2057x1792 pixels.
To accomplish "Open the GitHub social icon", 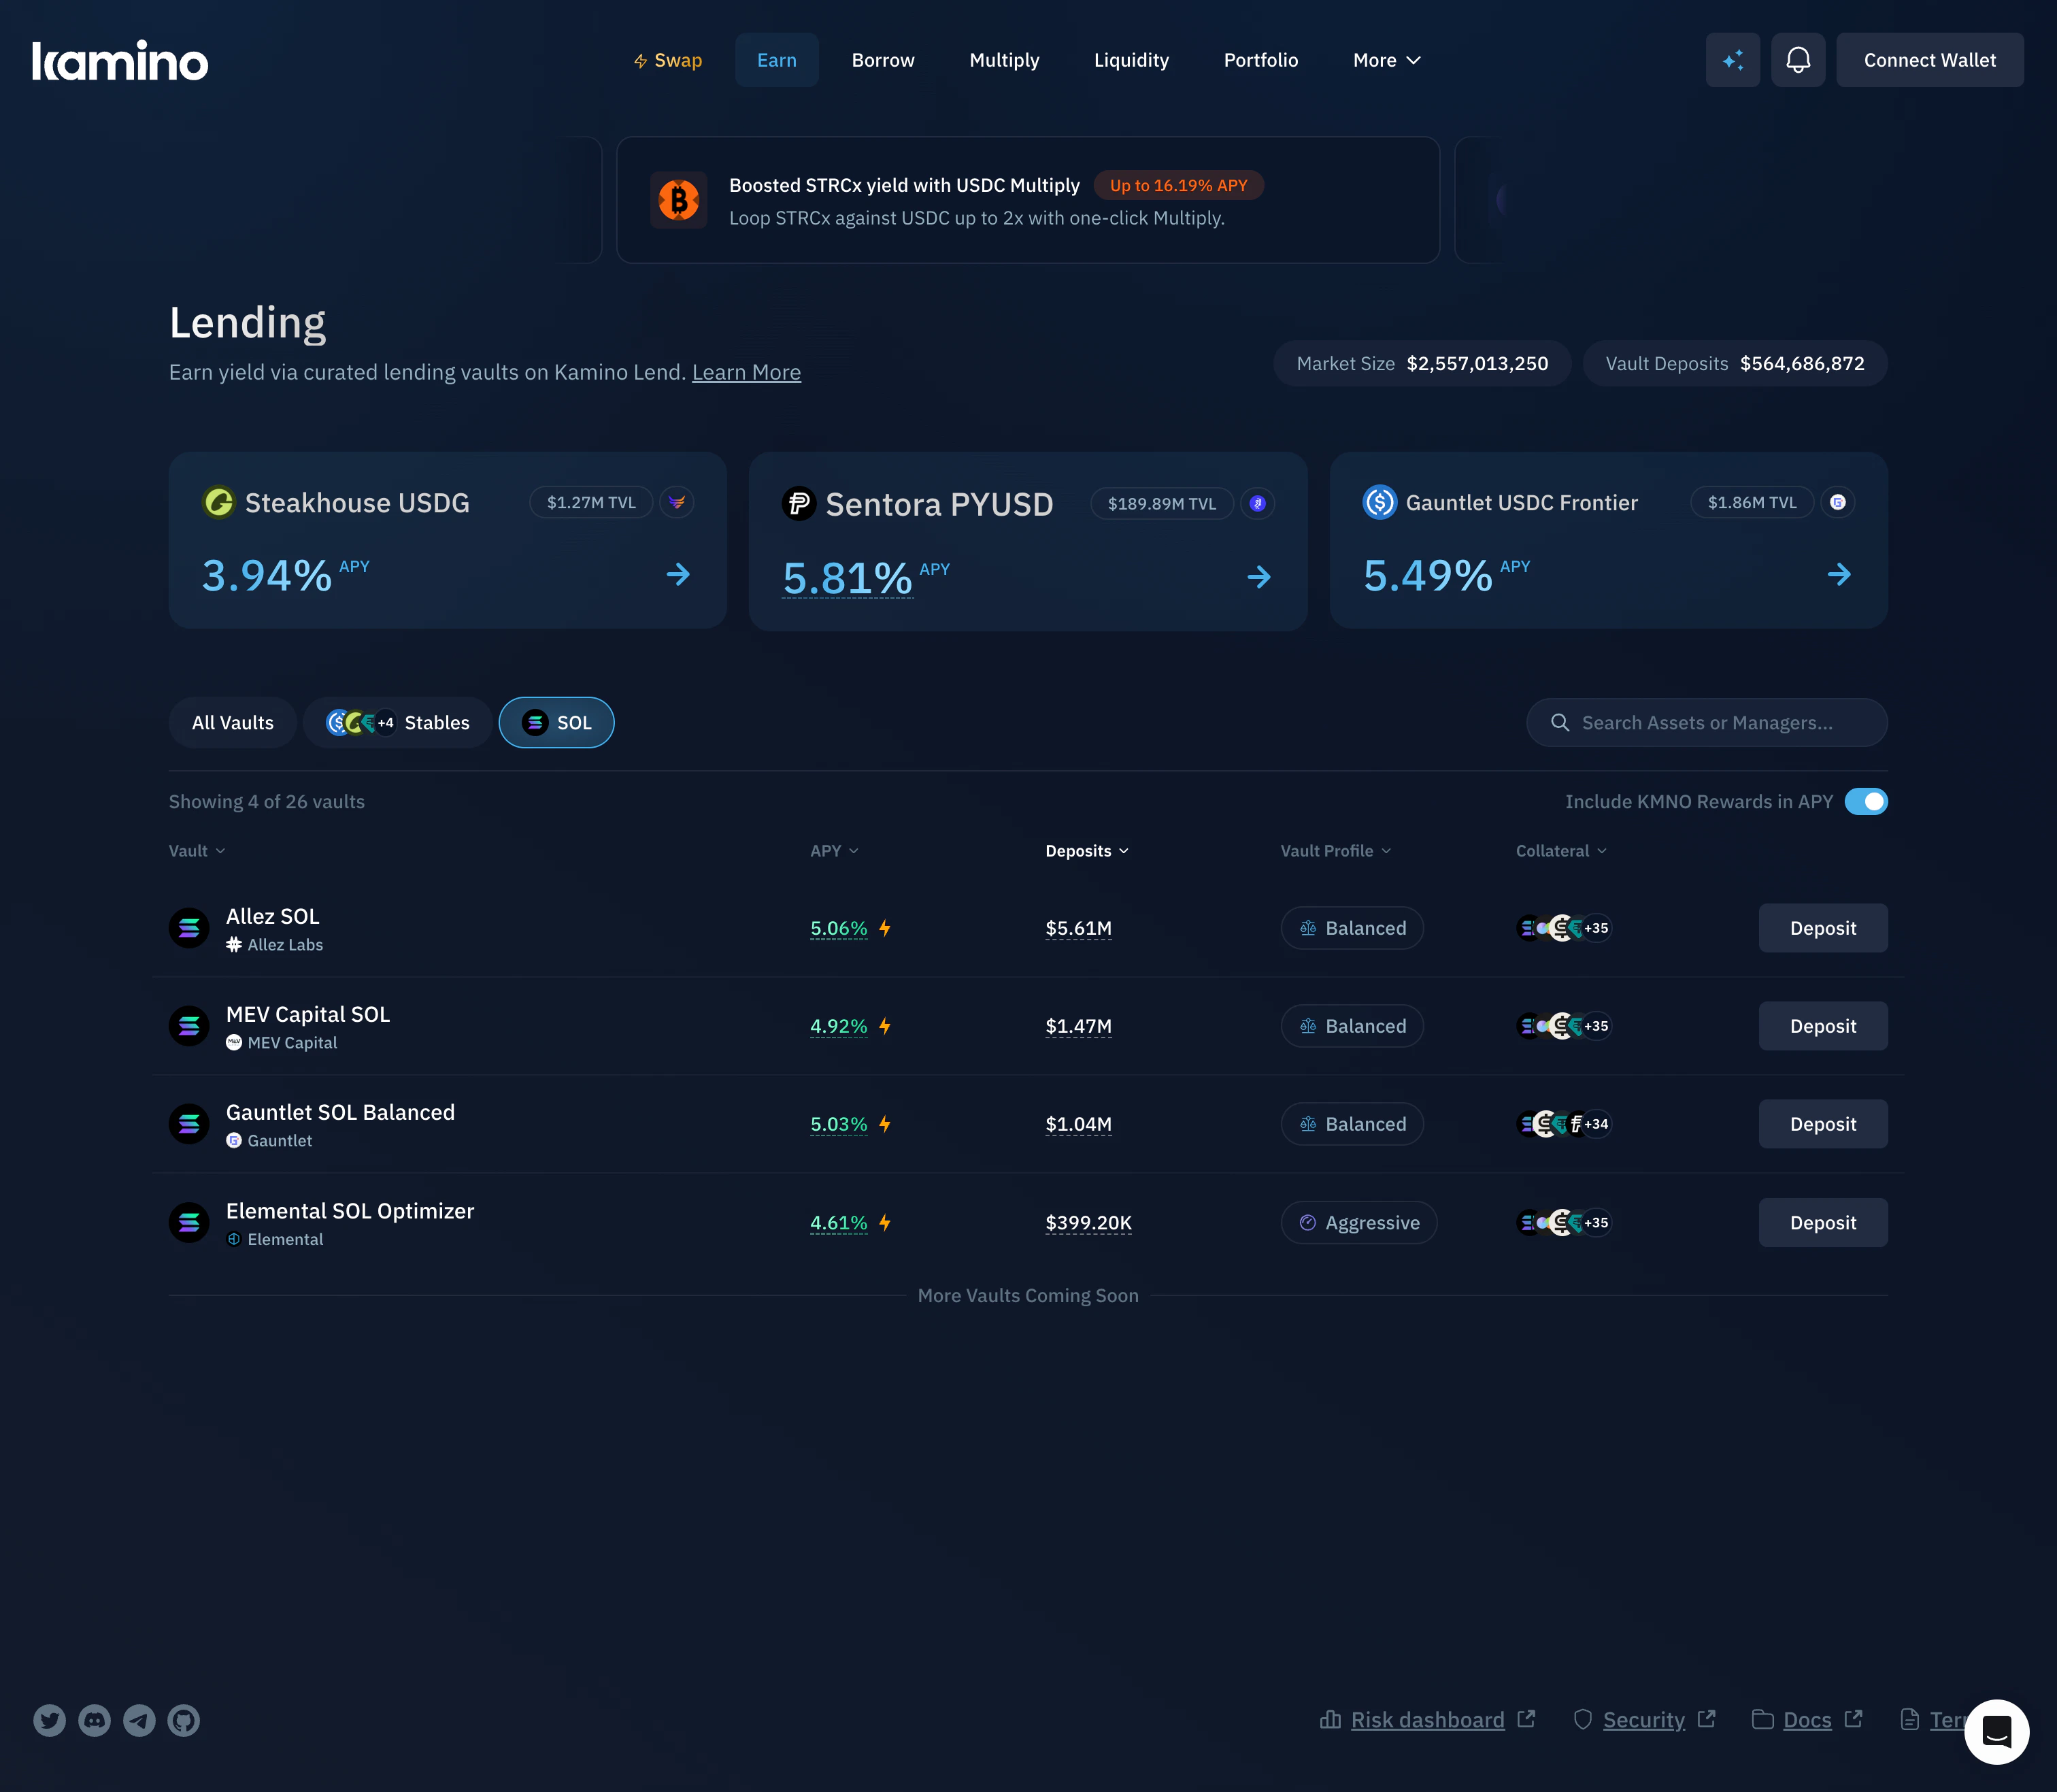I will pos(184,1720).
